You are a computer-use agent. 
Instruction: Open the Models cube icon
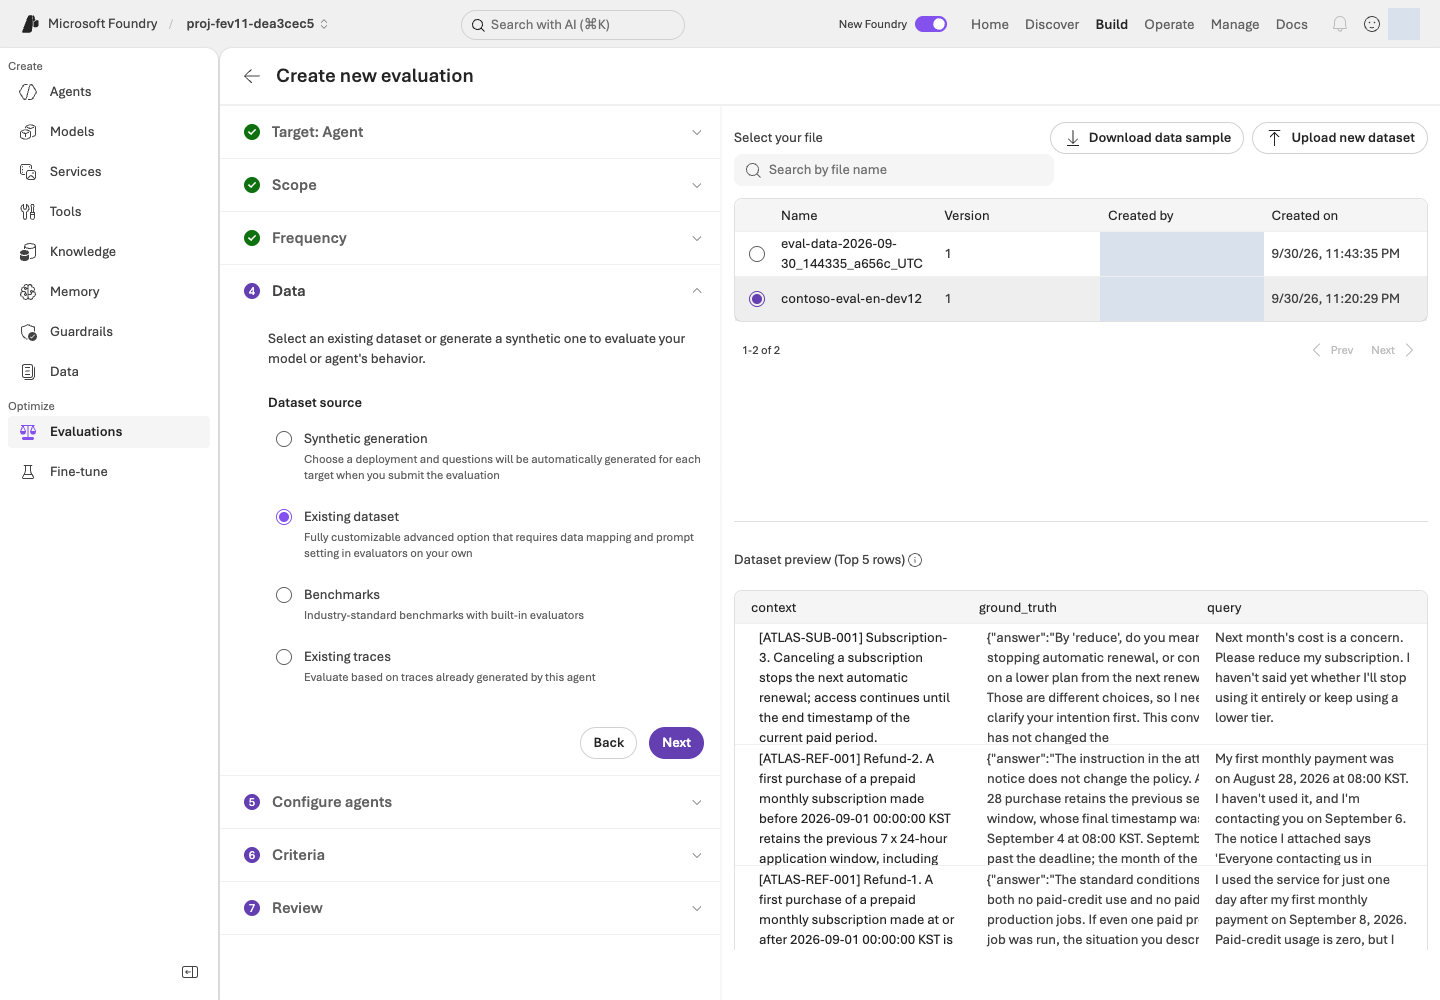click(x=28, y=132)
